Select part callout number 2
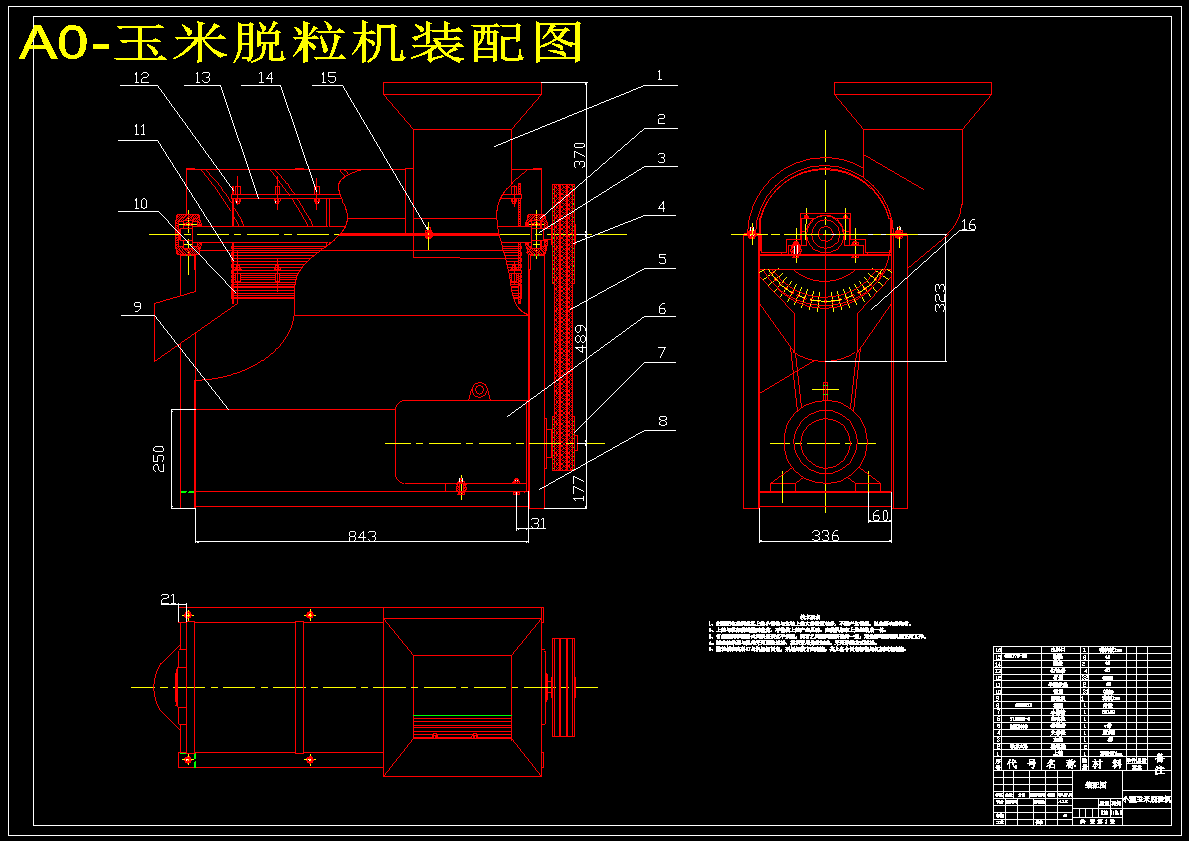This screenshot has height=841, width=1189. coord(661,119)
